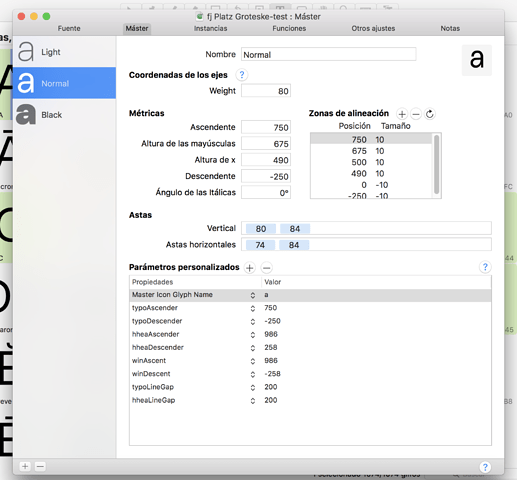Open winDescent property dropdown
Viewport: 517px width, 480px height.
point(253,374)
